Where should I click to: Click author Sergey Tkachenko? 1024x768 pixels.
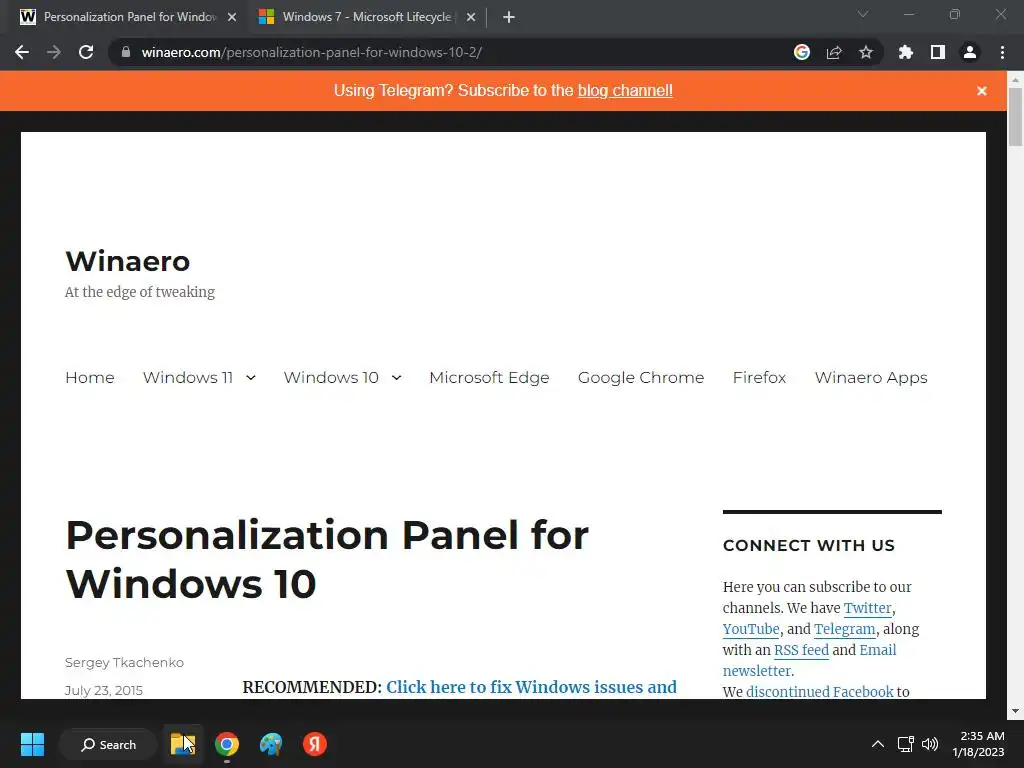pyautogui.click(x=124, y=662)
